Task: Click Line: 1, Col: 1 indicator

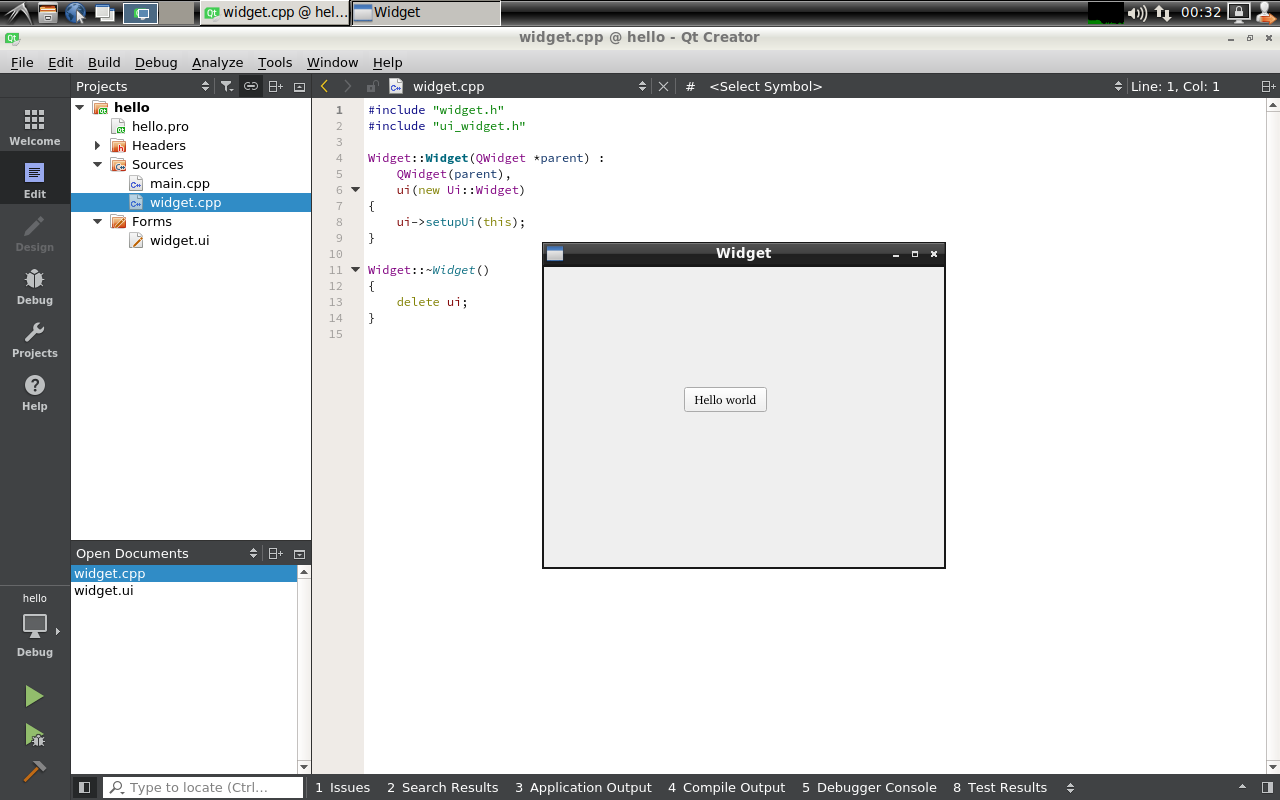Action: click(x=1175, y=87)
